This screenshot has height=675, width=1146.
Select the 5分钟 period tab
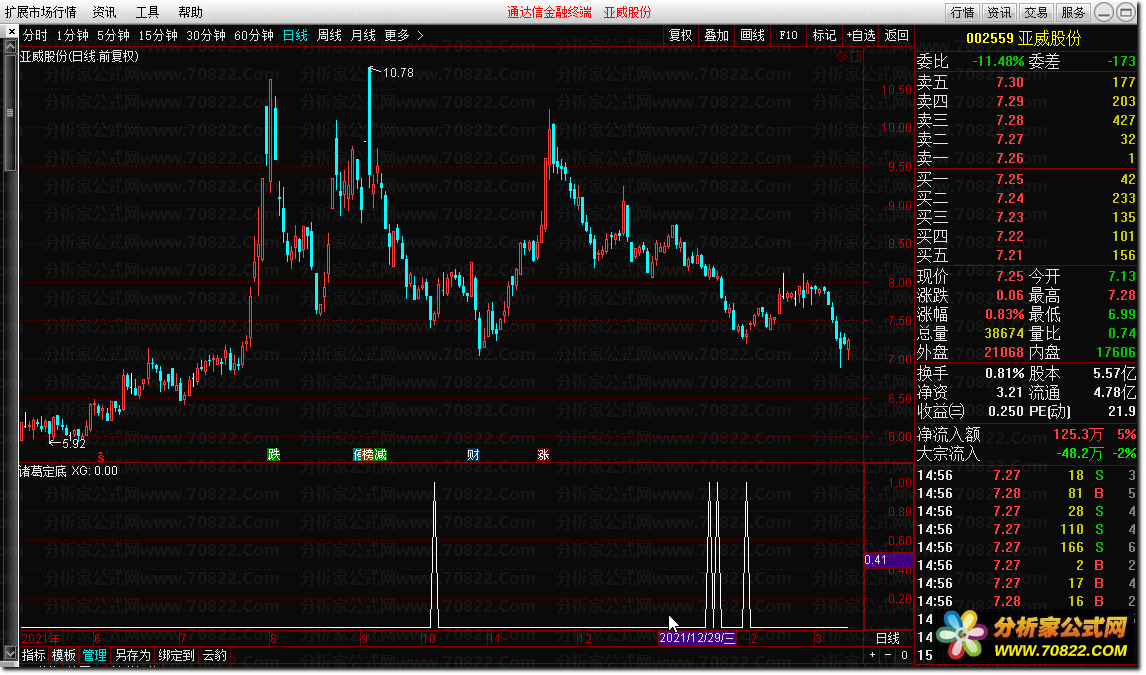click(113, 35)
